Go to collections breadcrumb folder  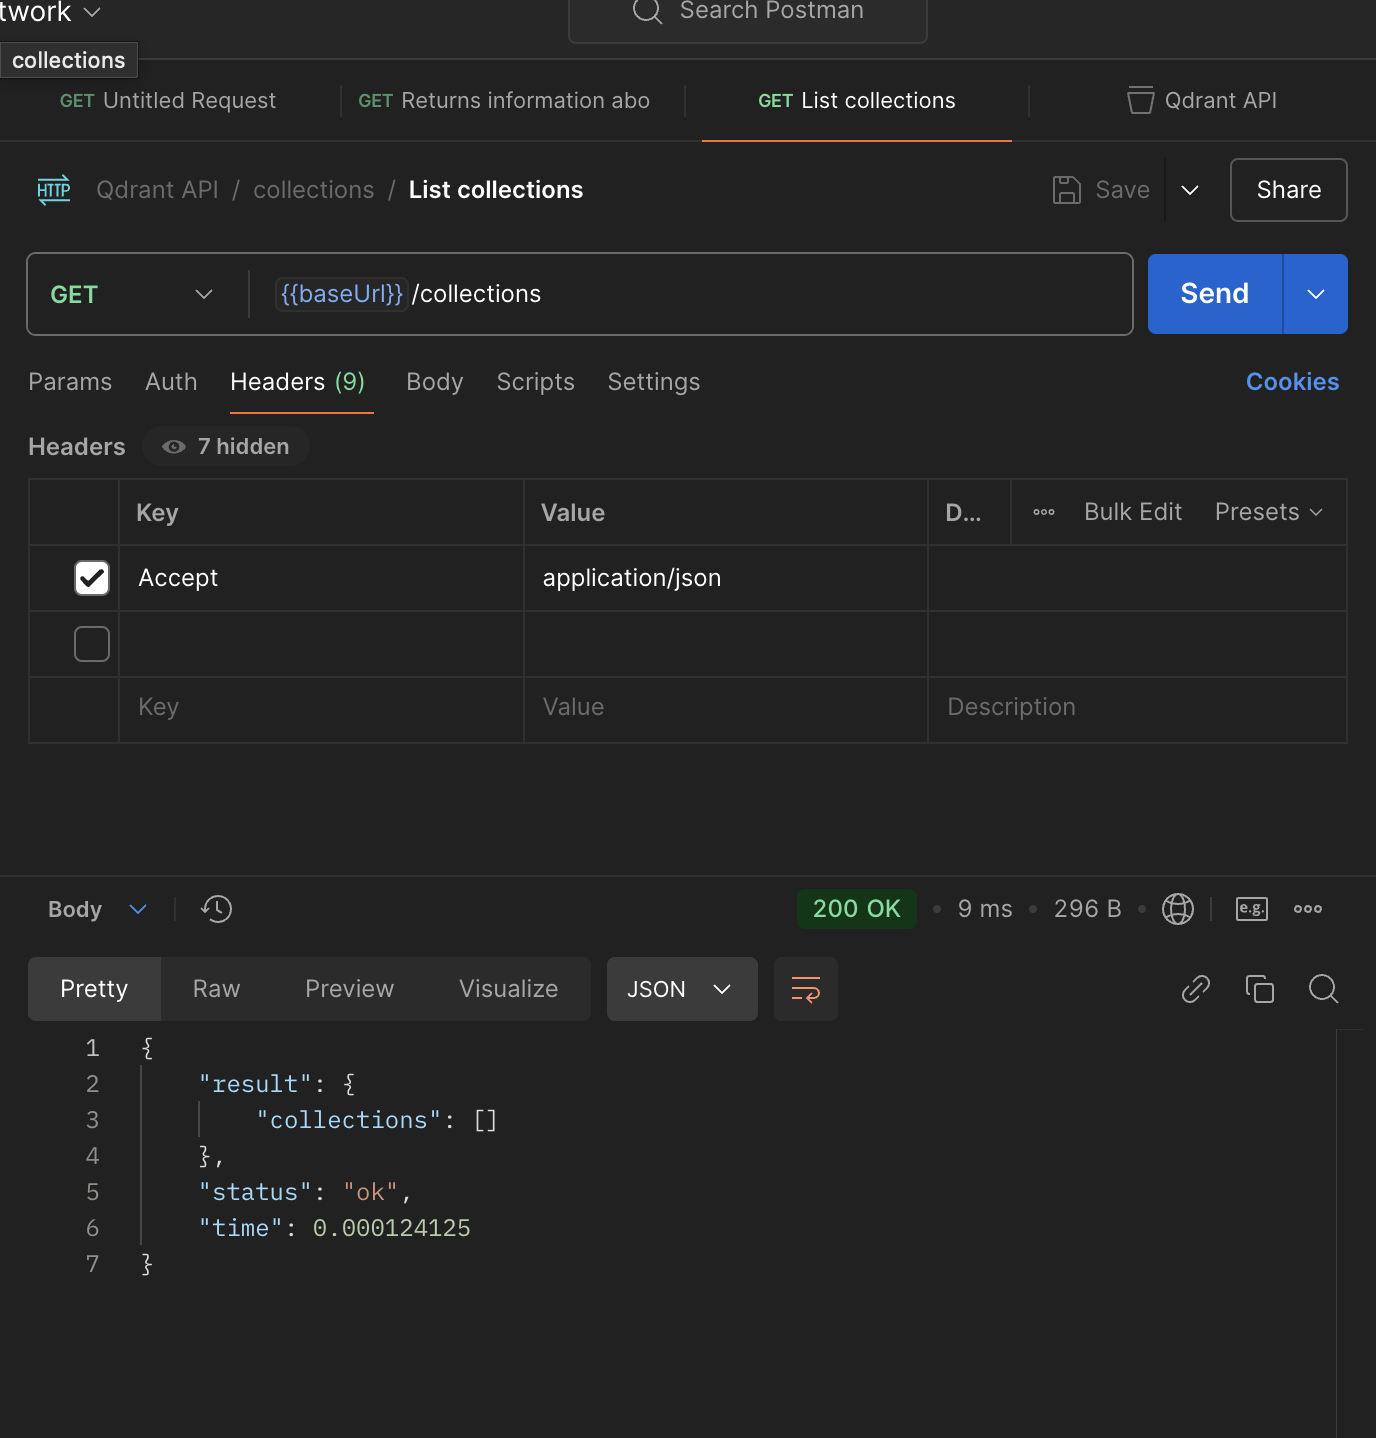click(314, 190)
